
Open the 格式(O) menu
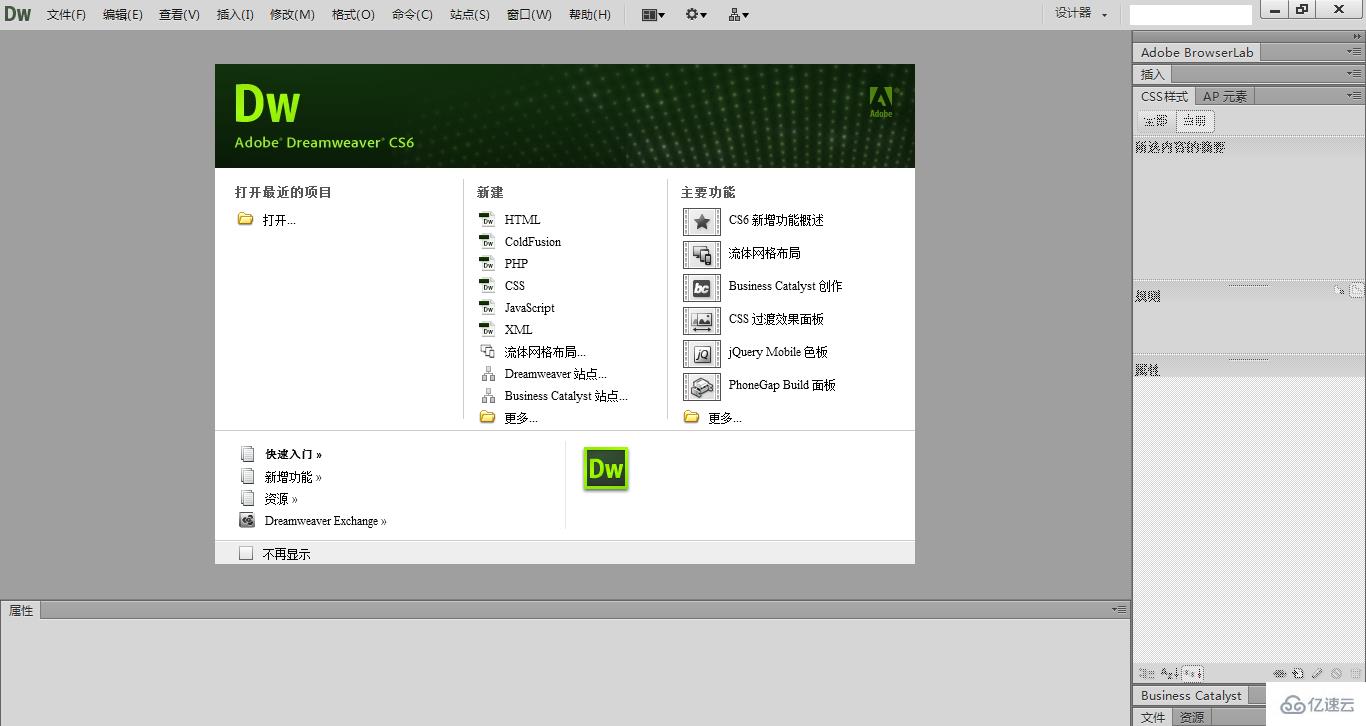pos(353,14)
